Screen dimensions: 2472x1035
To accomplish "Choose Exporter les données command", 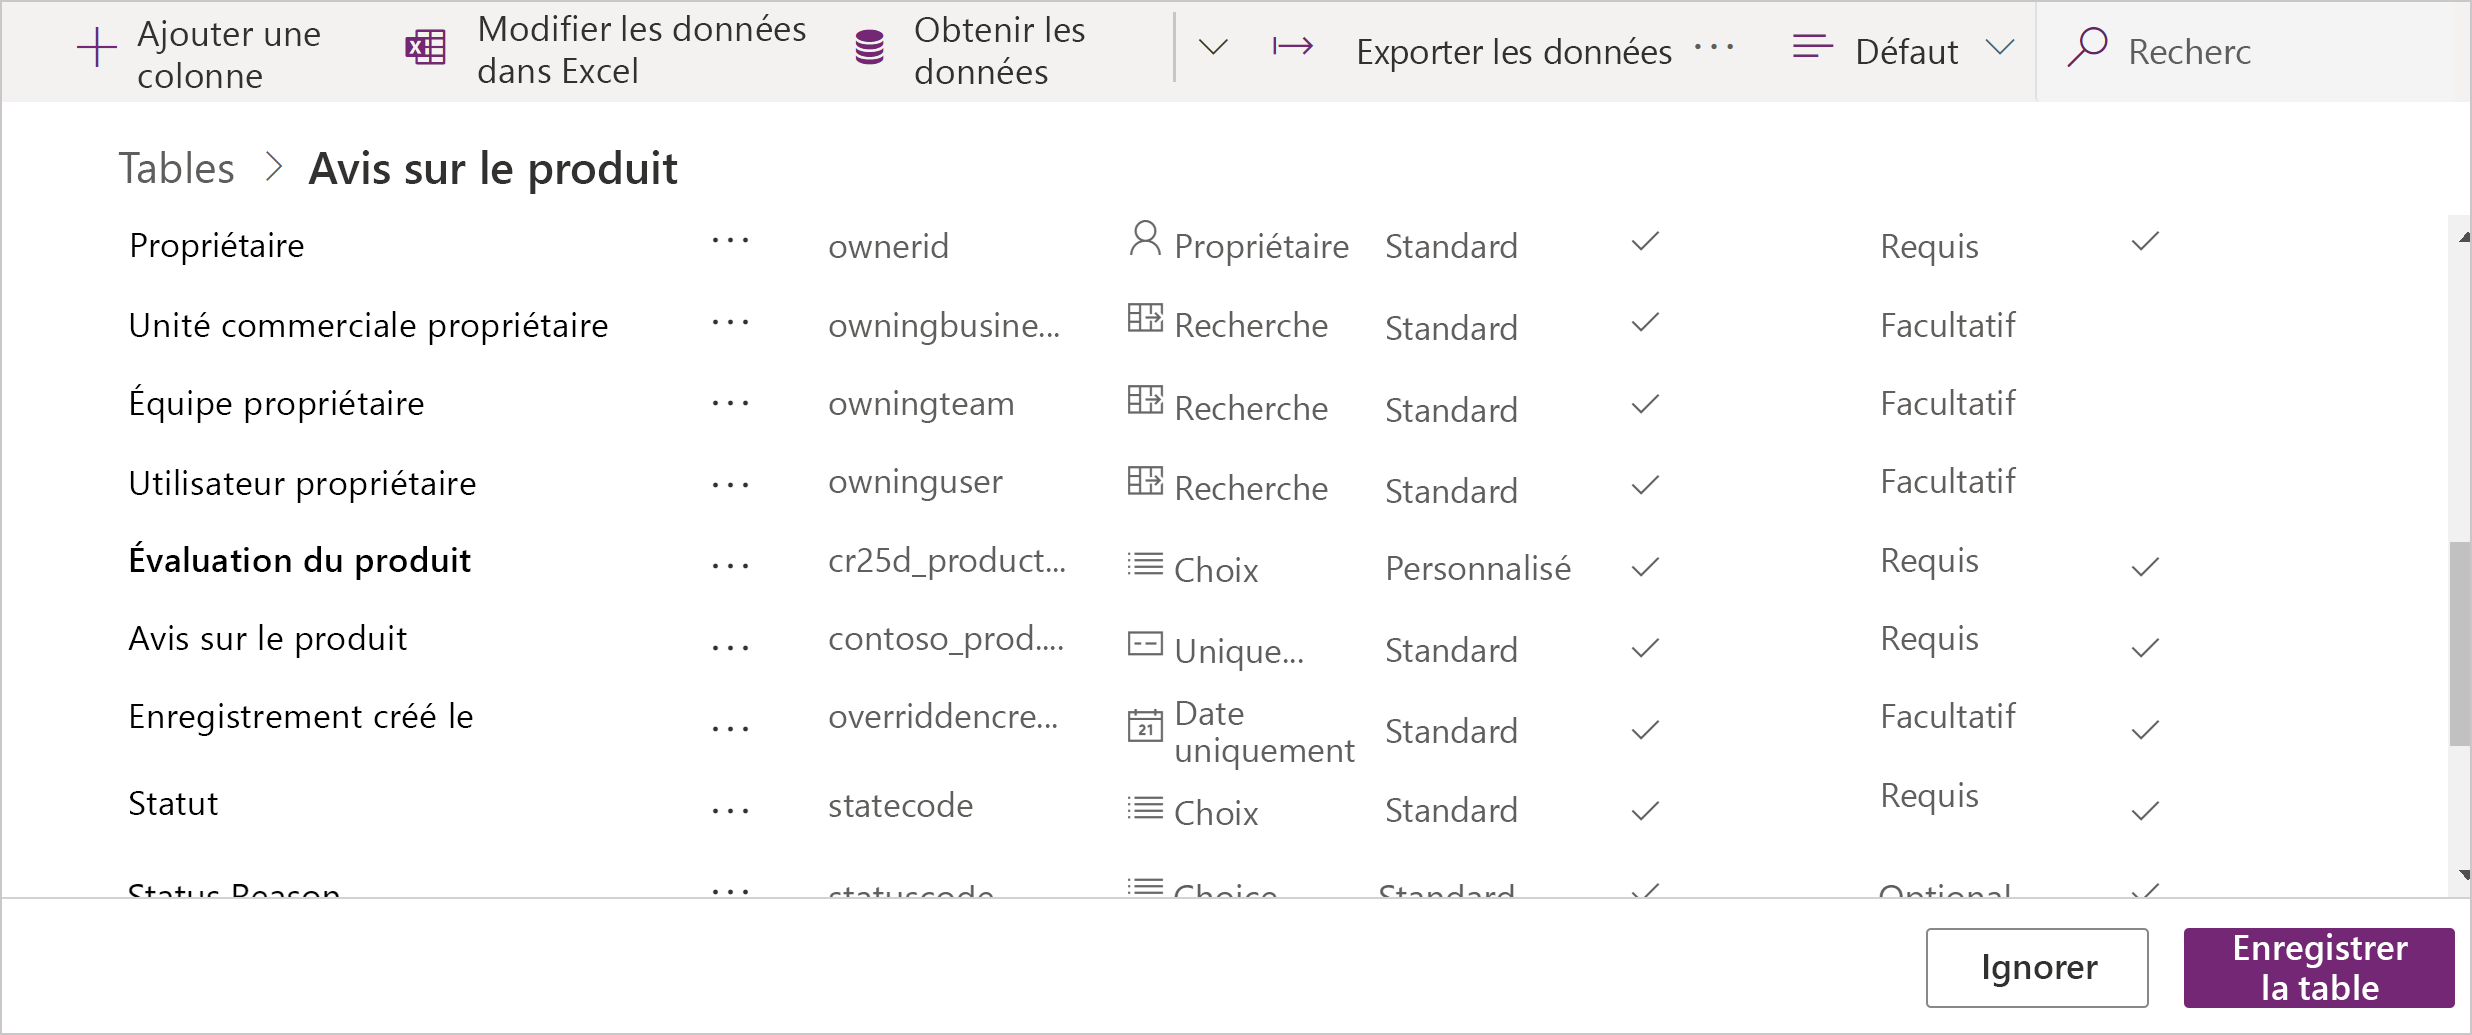I will click(x=1513, y=52).
